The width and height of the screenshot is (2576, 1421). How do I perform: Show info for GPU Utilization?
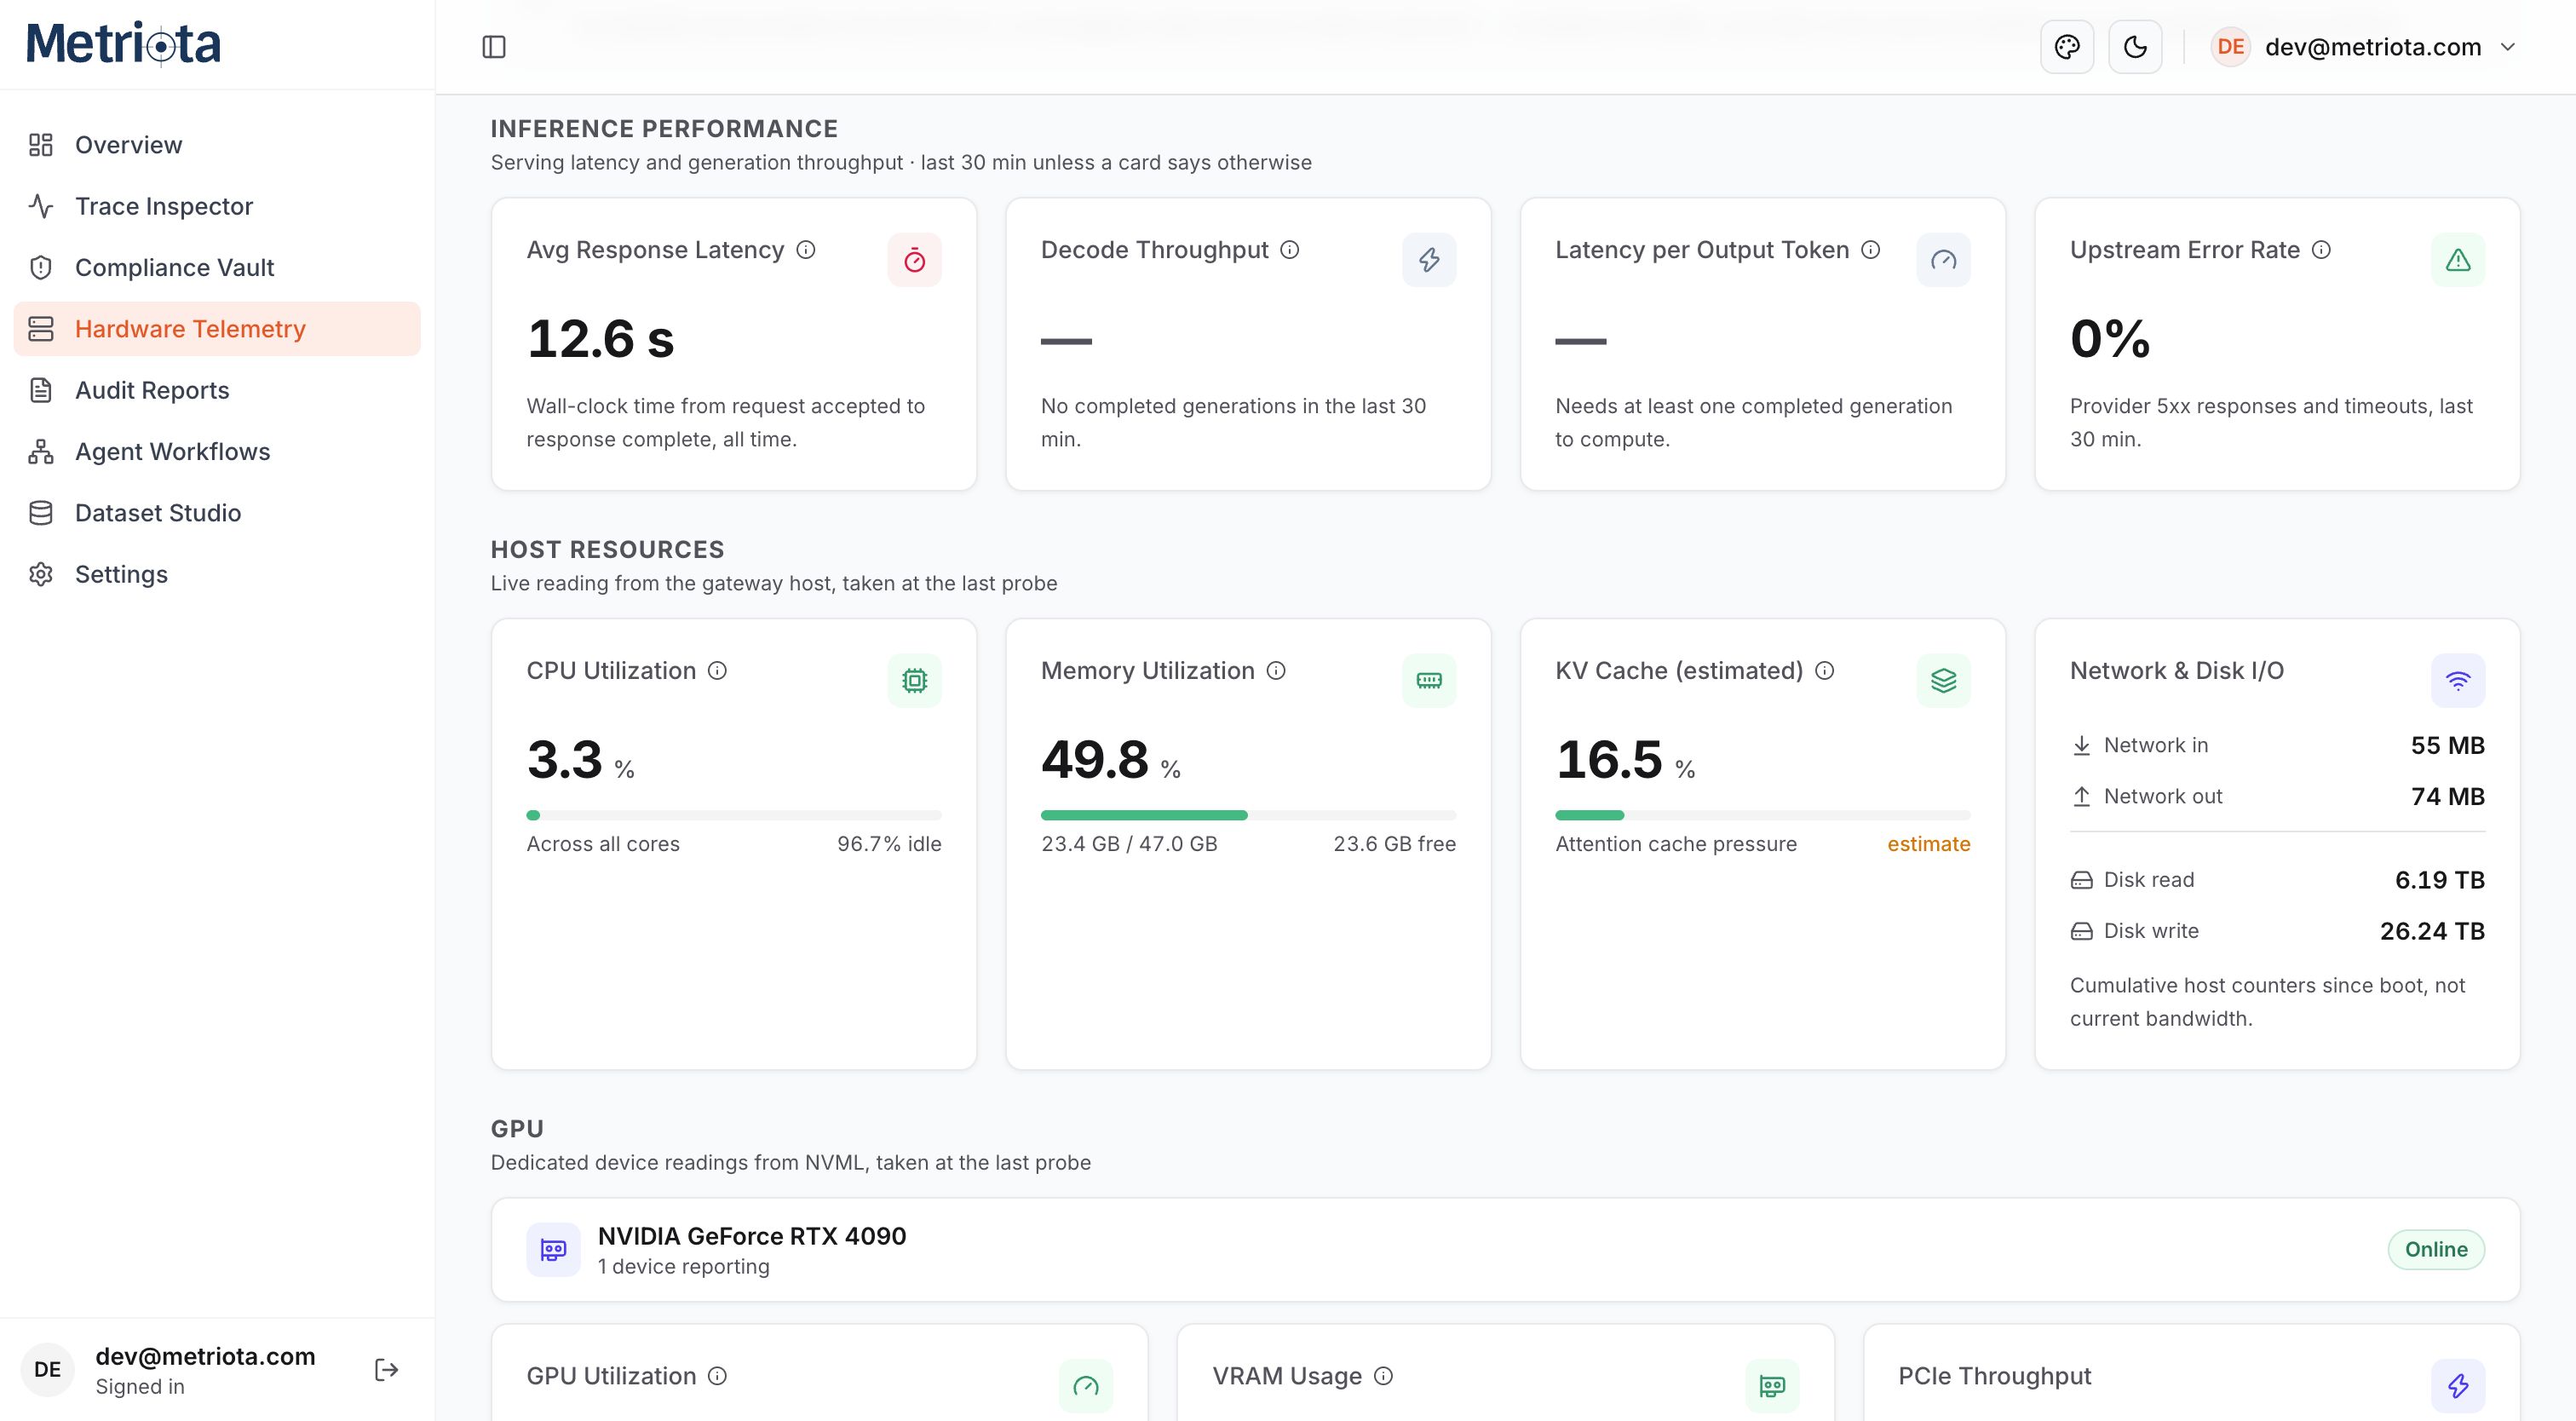[x=718, y=1376]
